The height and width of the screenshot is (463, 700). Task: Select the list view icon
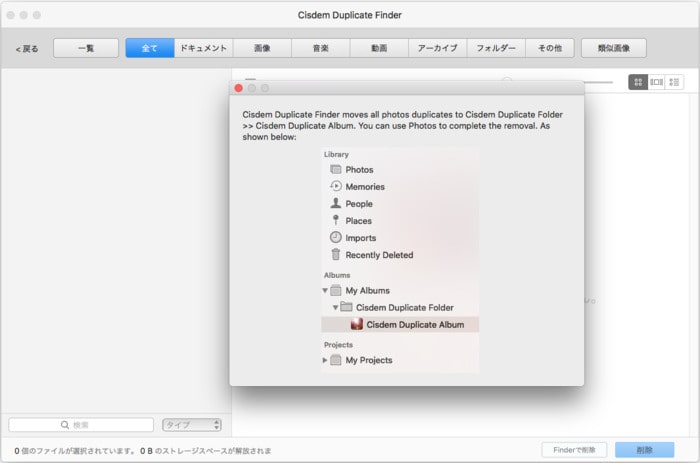click(x=674, y=82)
